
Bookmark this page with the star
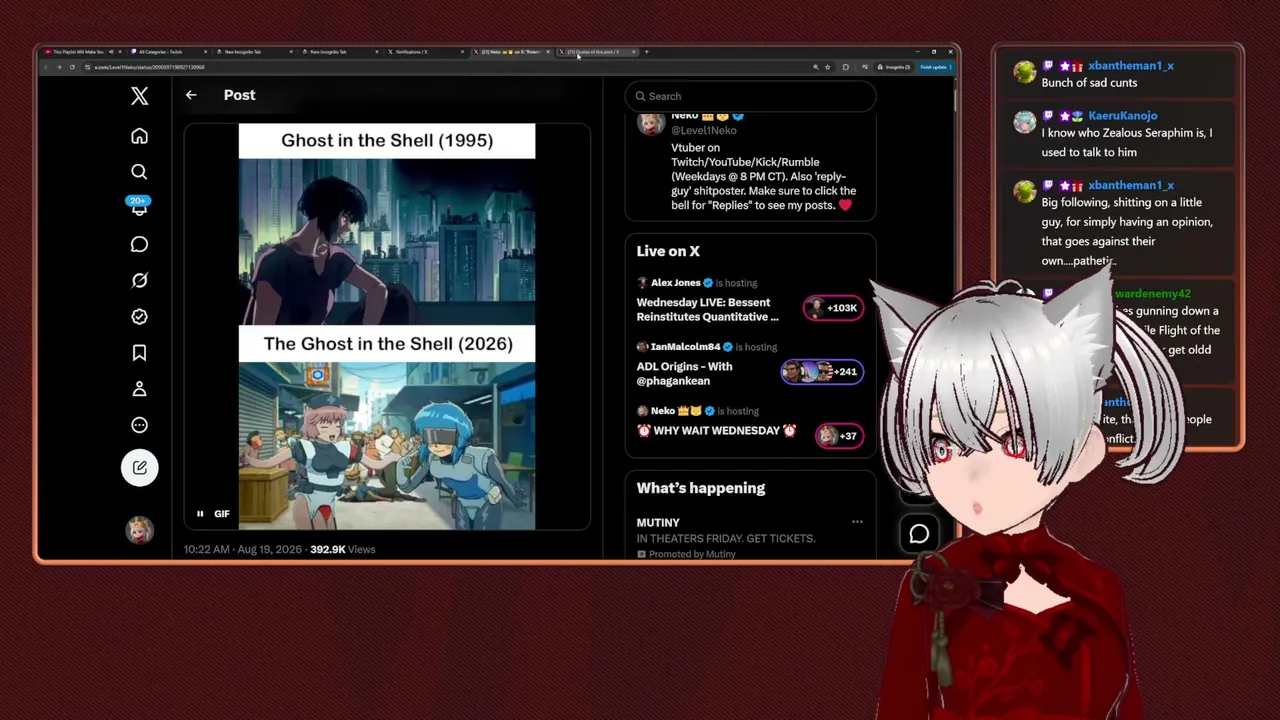[827, 67]
